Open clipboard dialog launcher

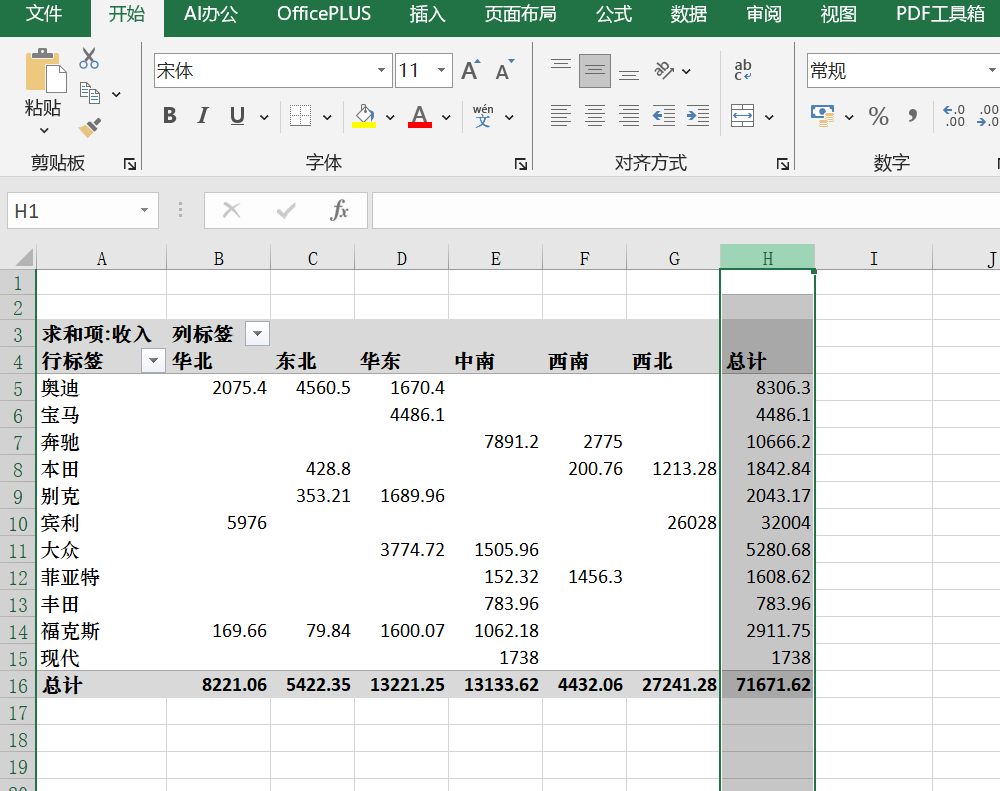click(x=130, y=164)
